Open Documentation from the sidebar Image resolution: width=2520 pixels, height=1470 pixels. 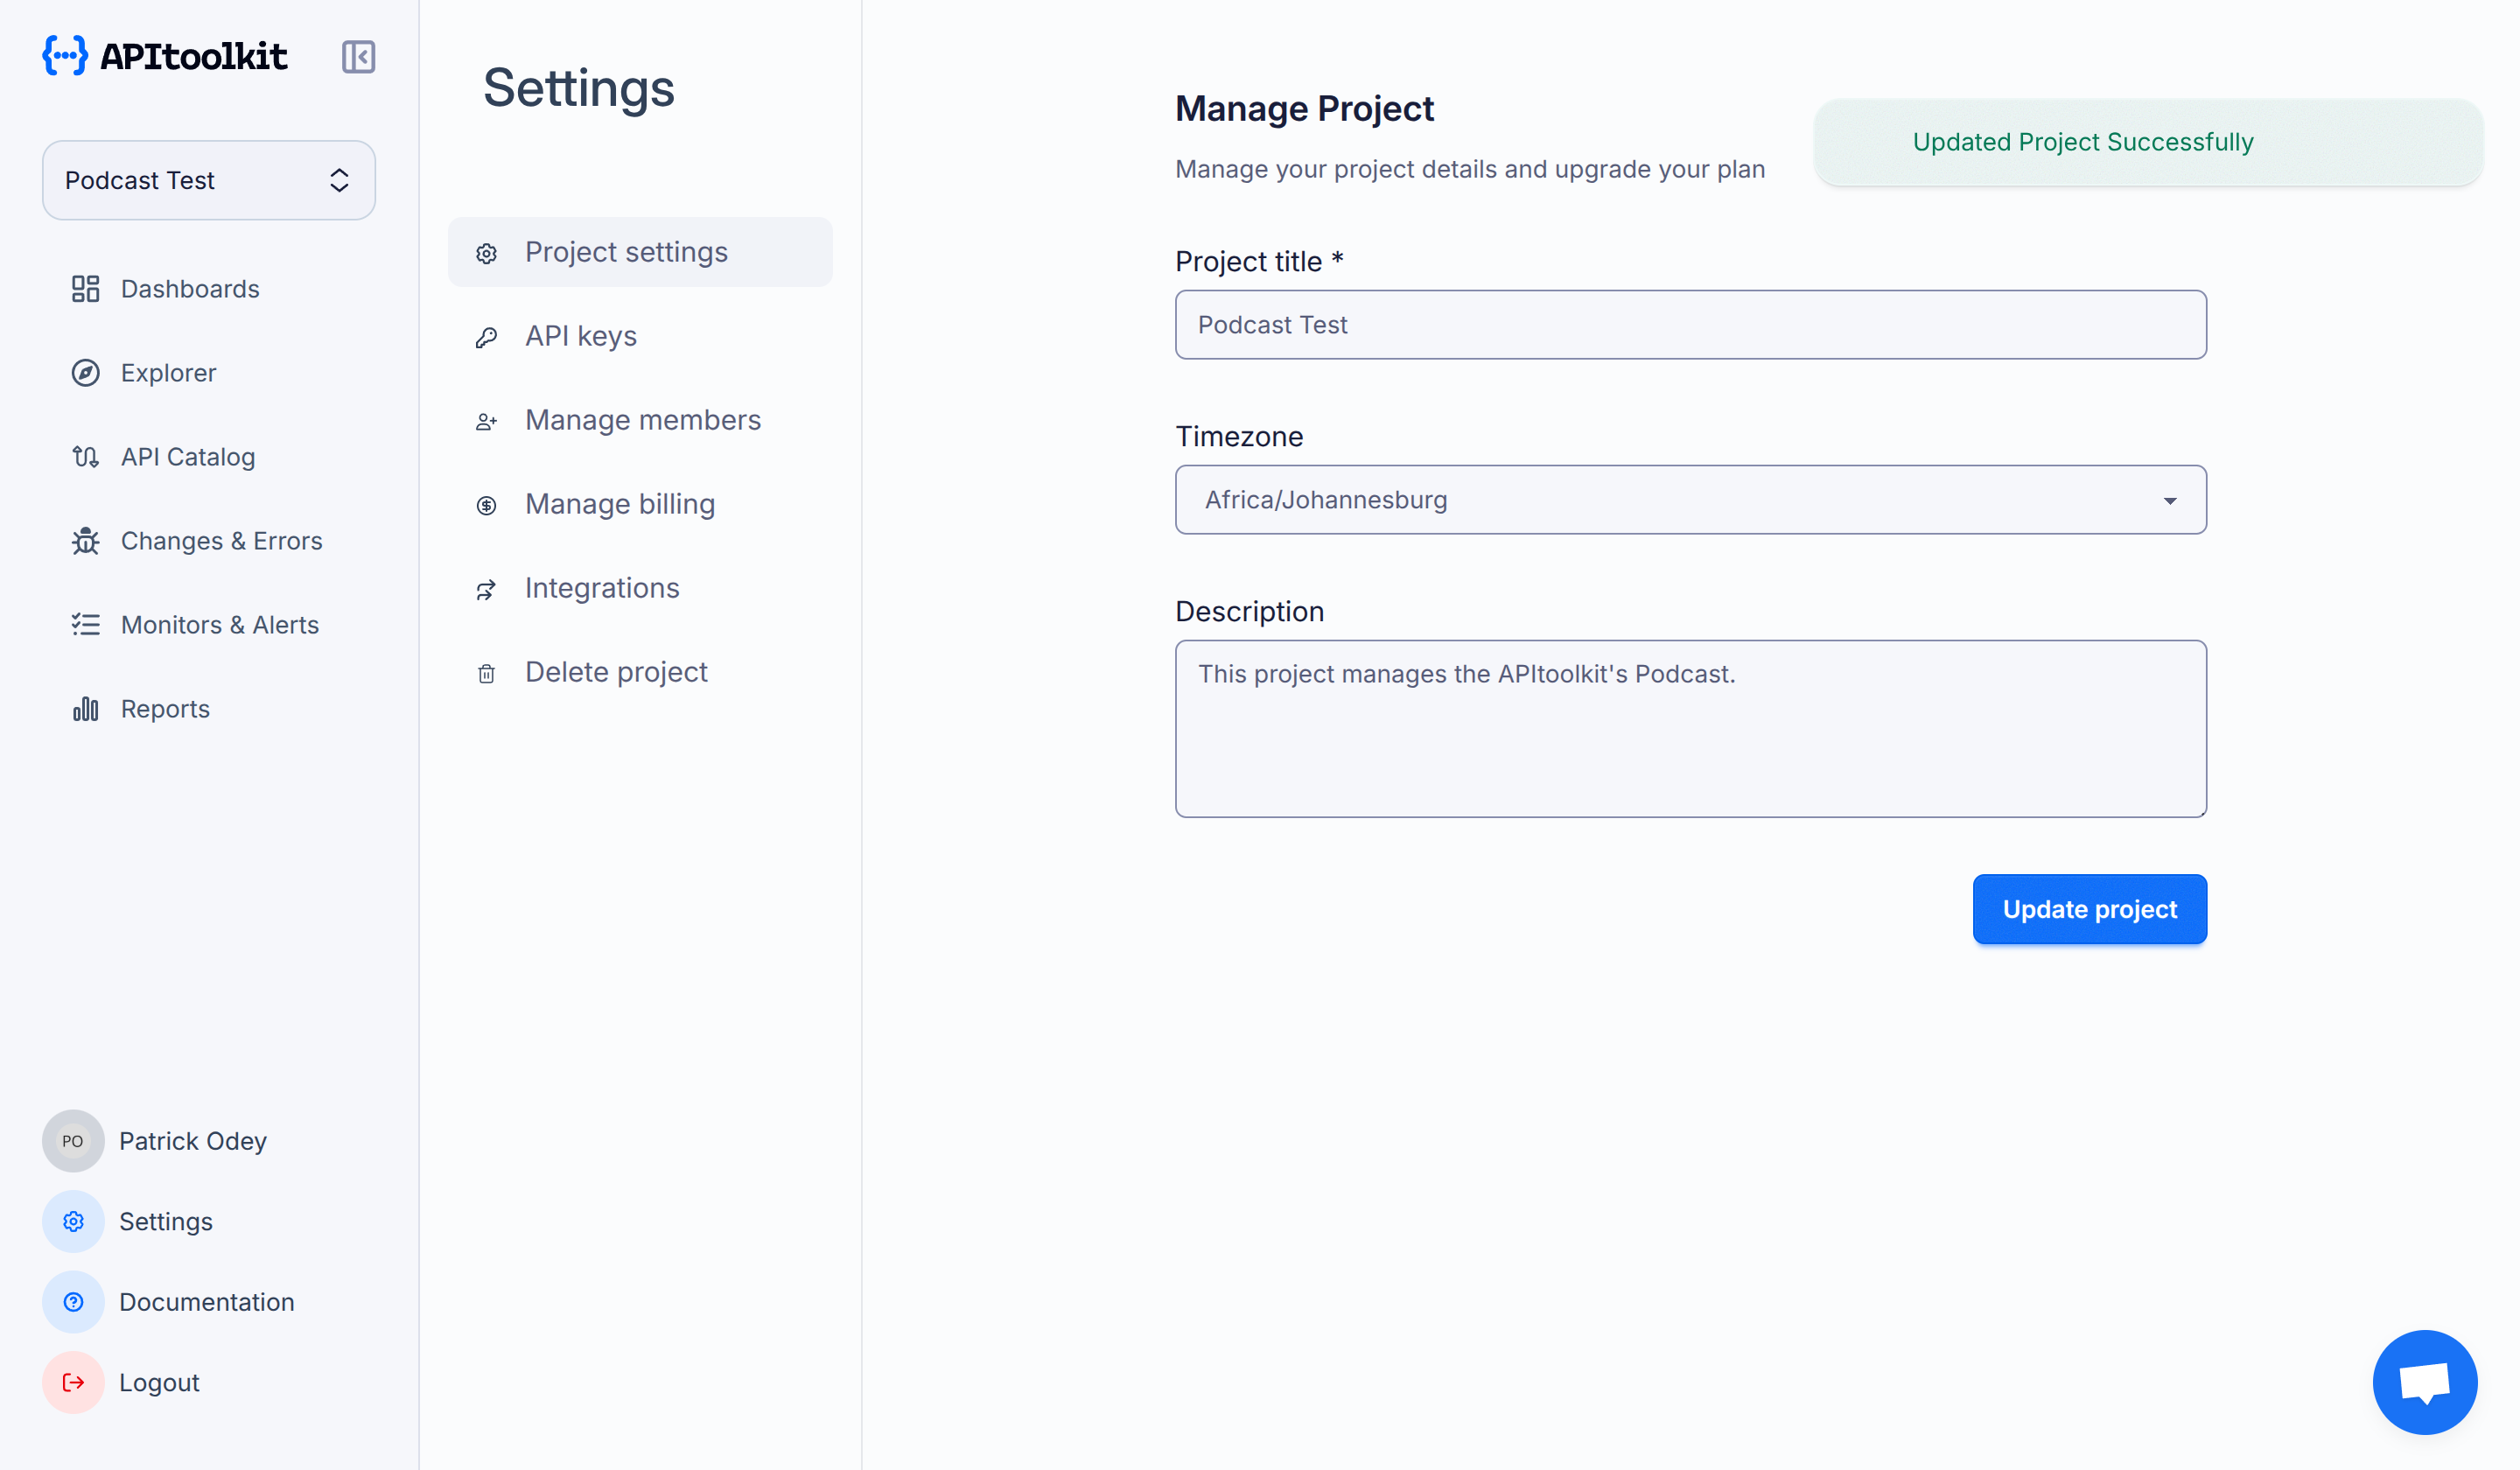point(206,1301)
